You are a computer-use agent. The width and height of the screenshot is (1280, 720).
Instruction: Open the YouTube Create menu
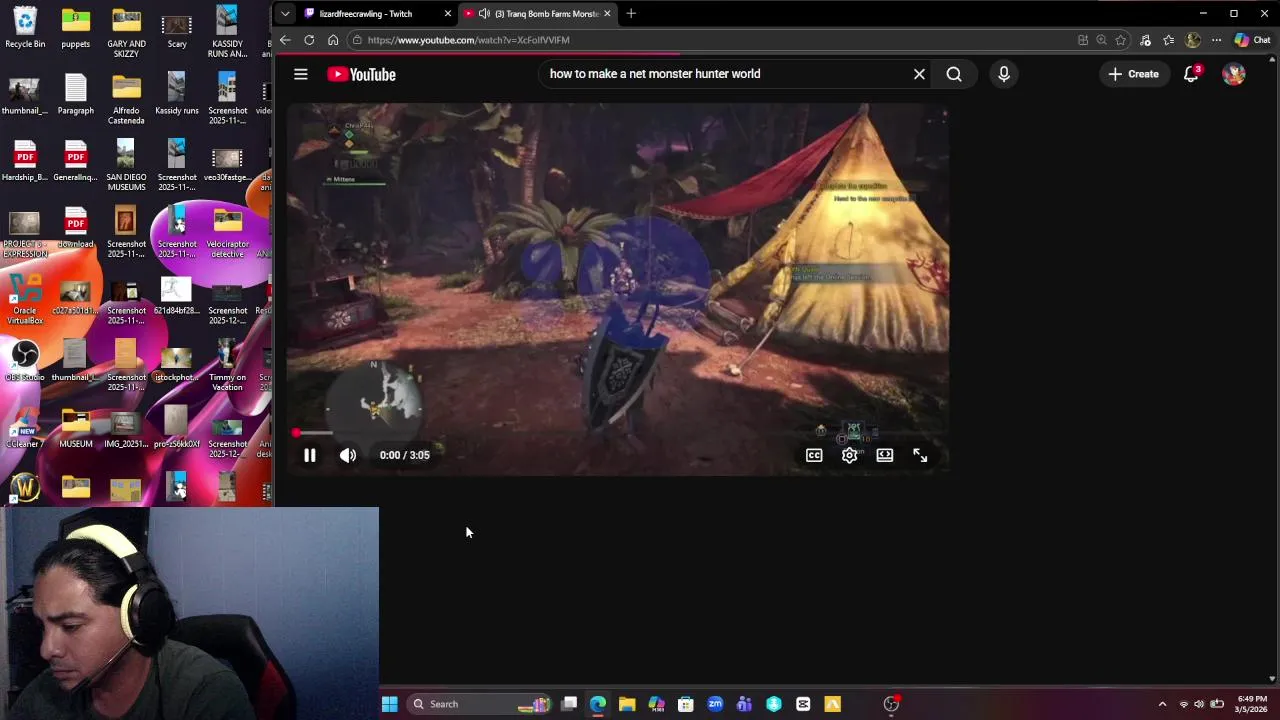1133,74
